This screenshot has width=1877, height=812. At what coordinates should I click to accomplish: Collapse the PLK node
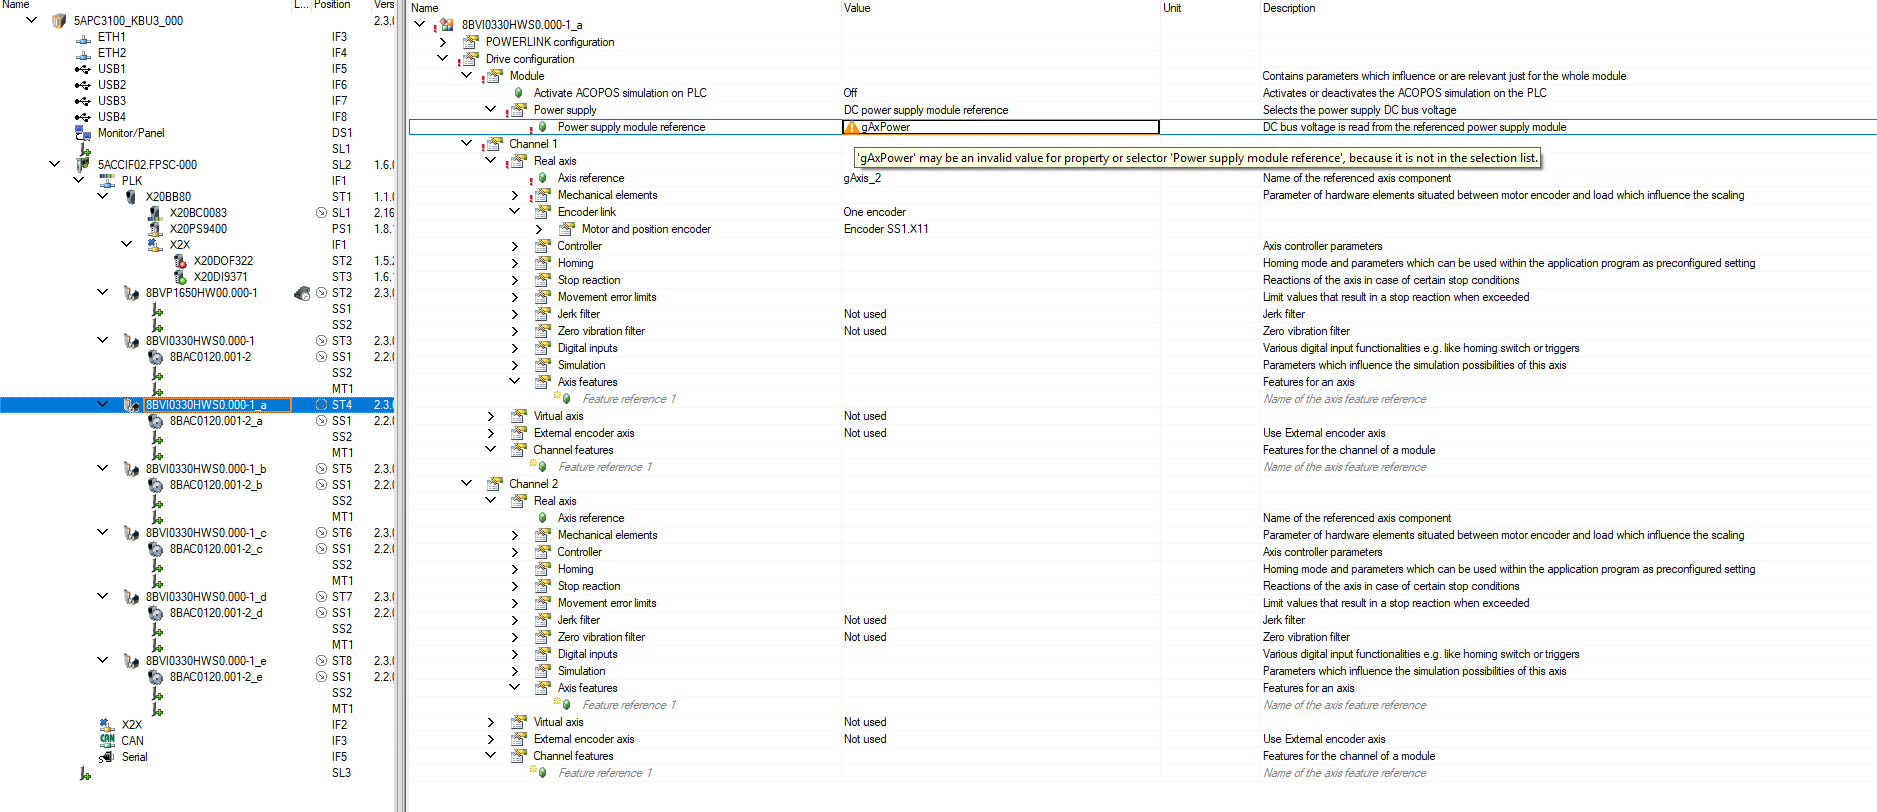tap(79, 180)
